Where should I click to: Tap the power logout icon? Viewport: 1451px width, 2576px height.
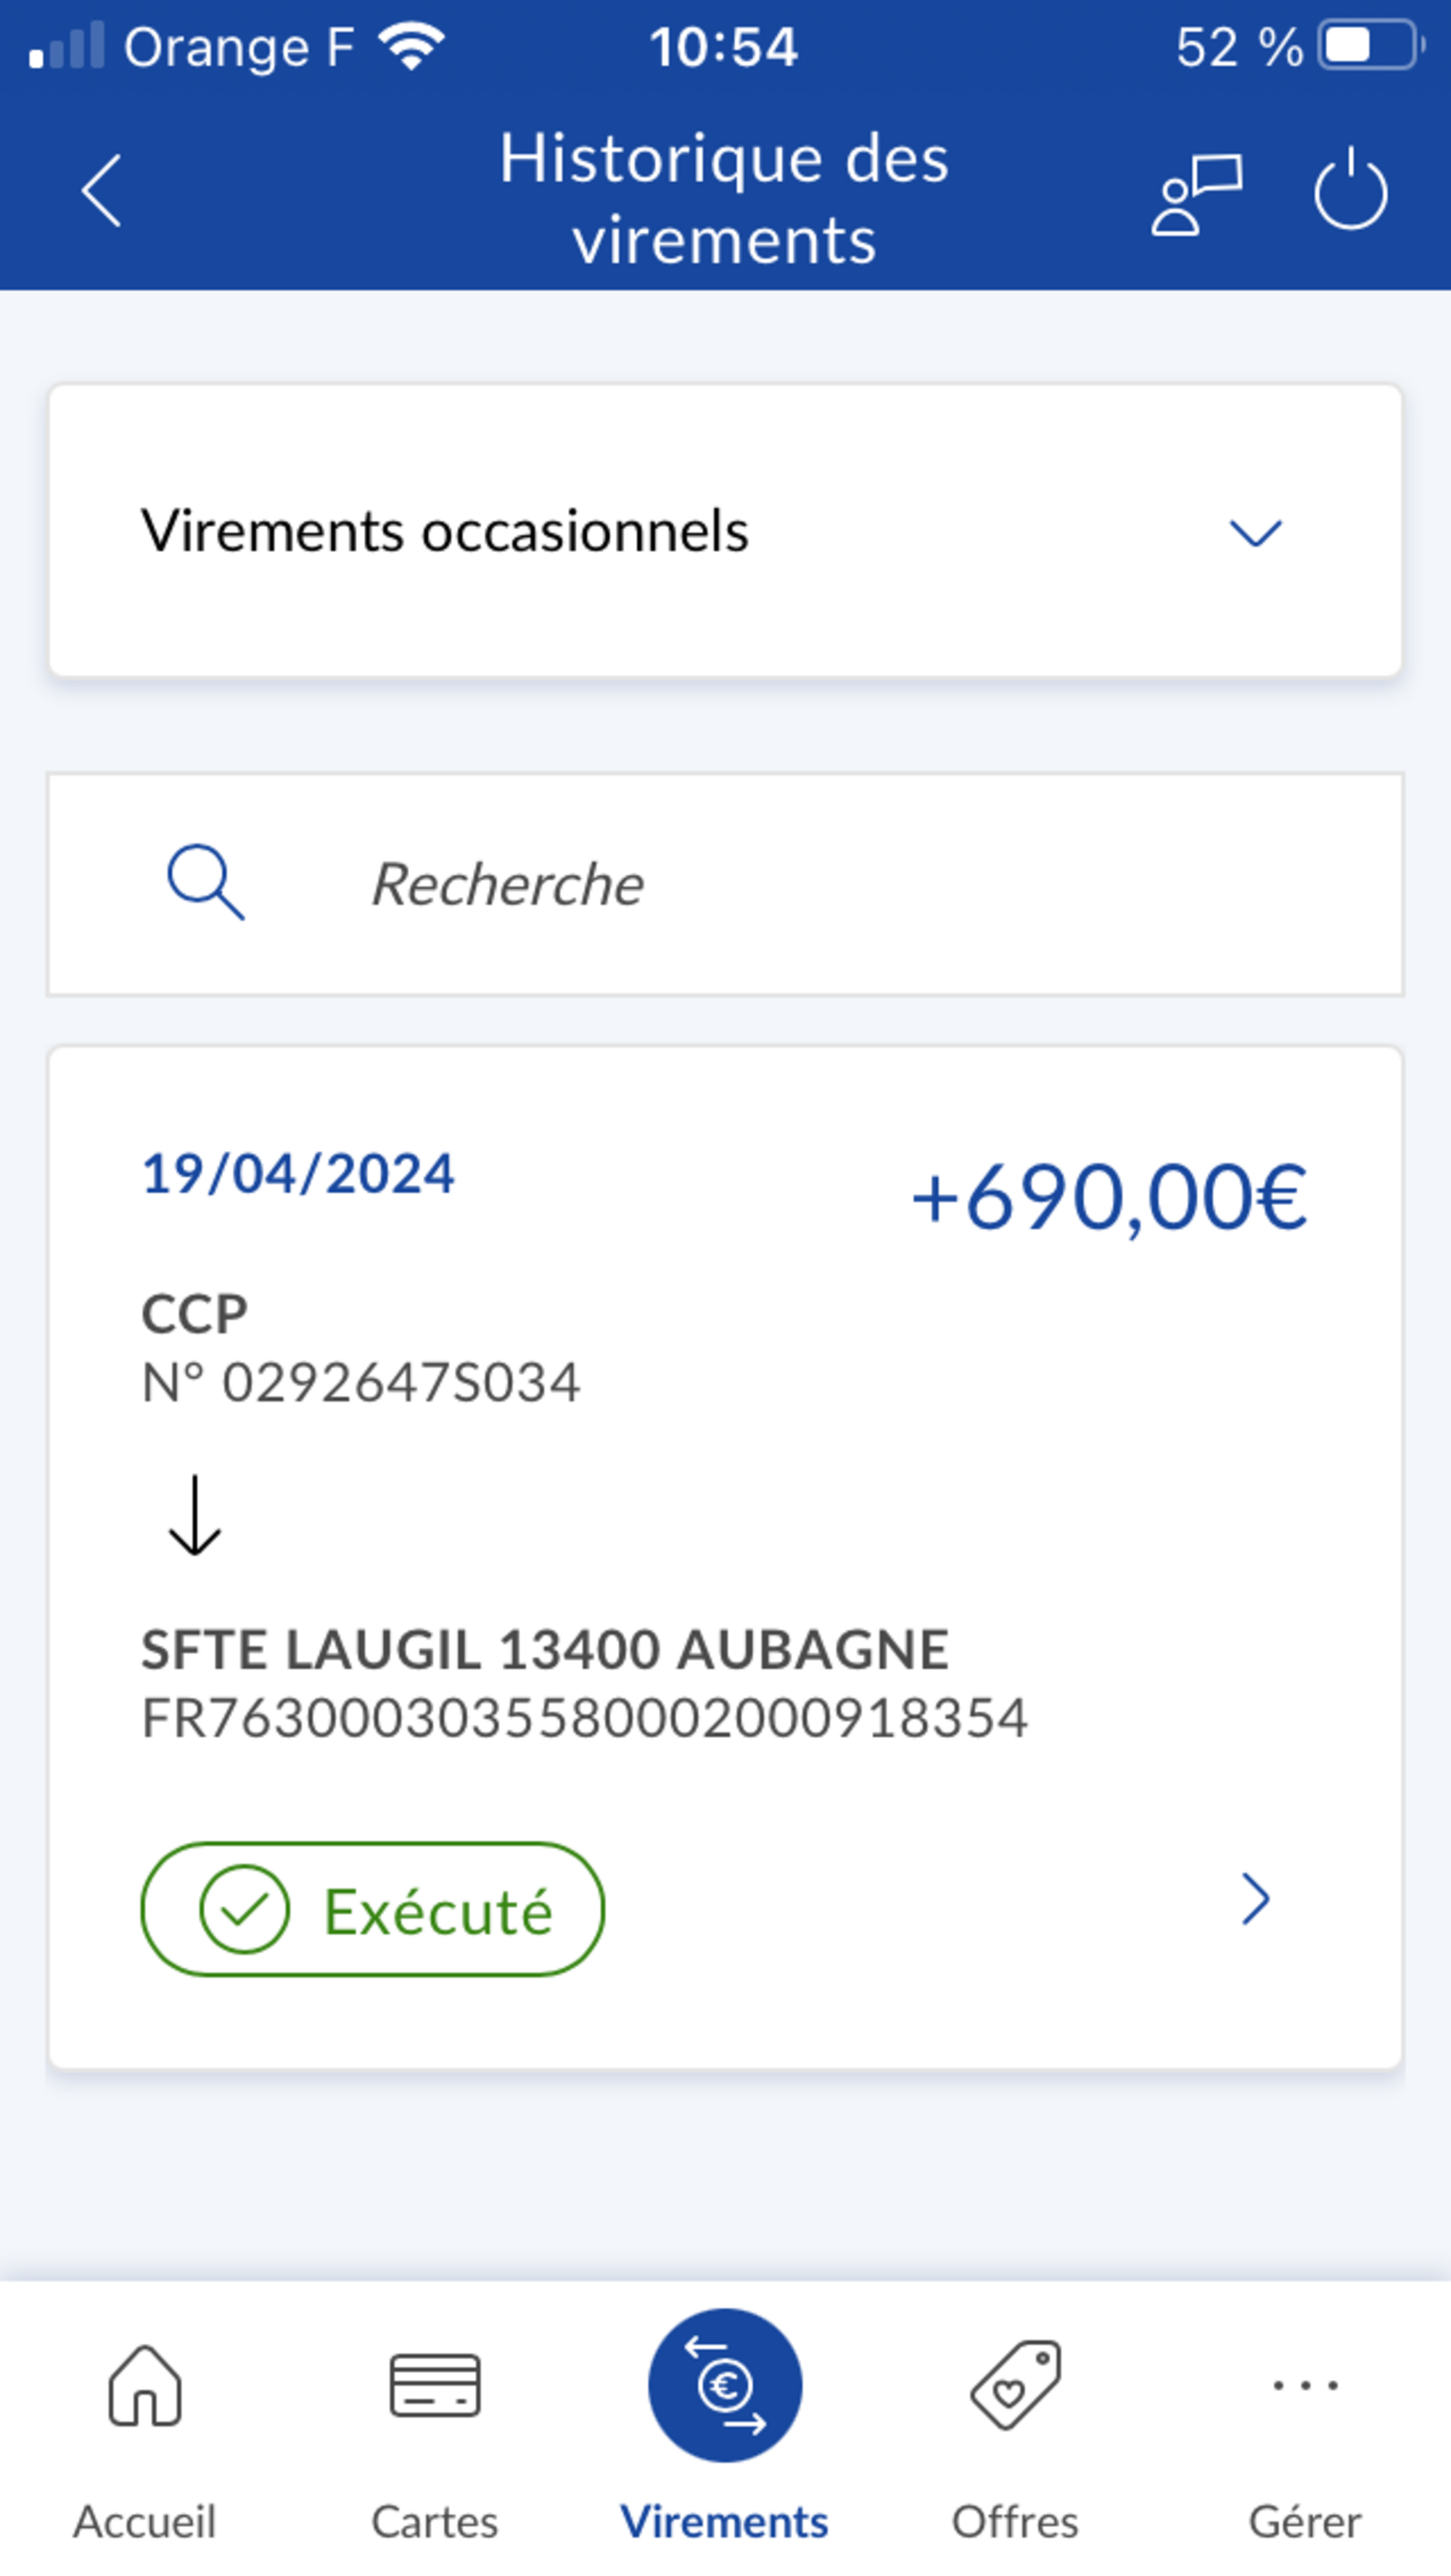pos(1350,190)
